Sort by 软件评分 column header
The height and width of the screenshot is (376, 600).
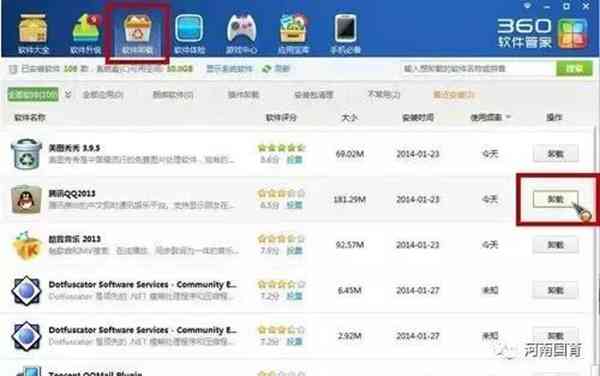point(281,117)
